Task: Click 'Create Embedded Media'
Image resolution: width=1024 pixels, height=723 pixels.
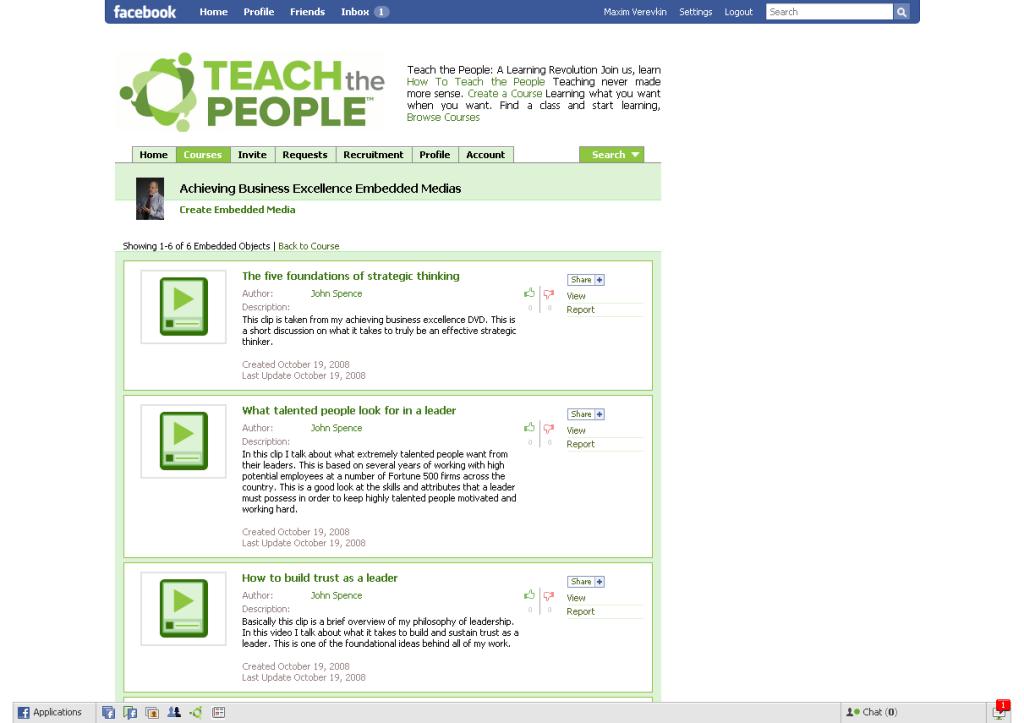Action: pyautogui.click(x=237, y=210)
